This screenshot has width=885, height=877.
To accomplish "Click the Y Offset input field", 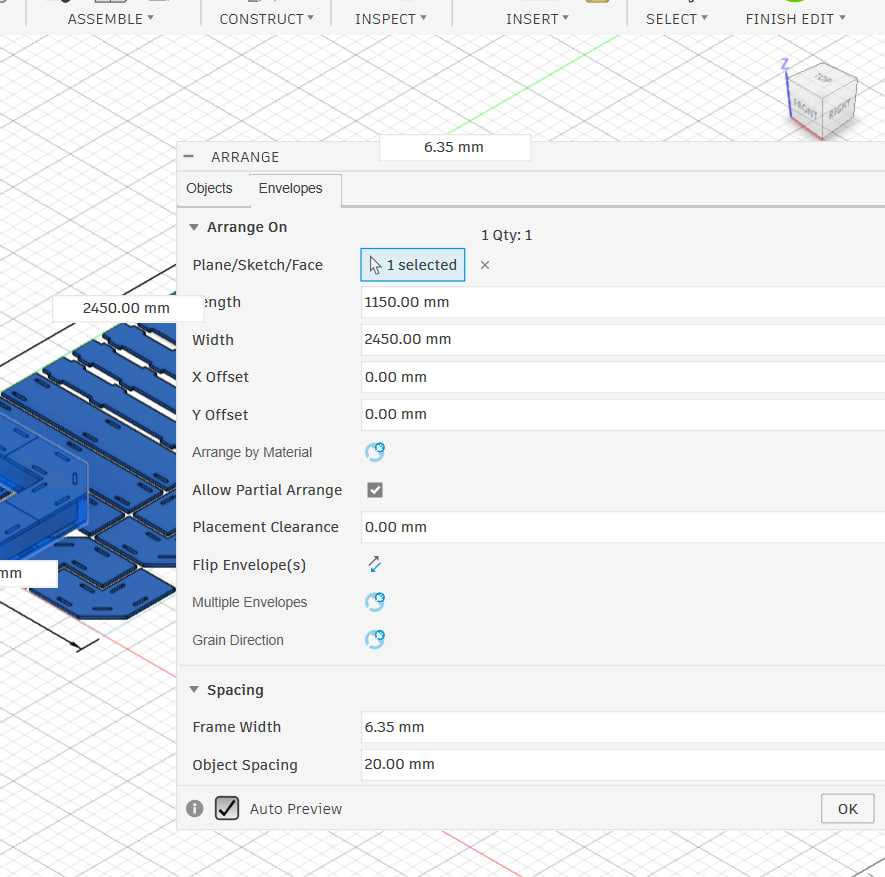I will pos(623,414).
